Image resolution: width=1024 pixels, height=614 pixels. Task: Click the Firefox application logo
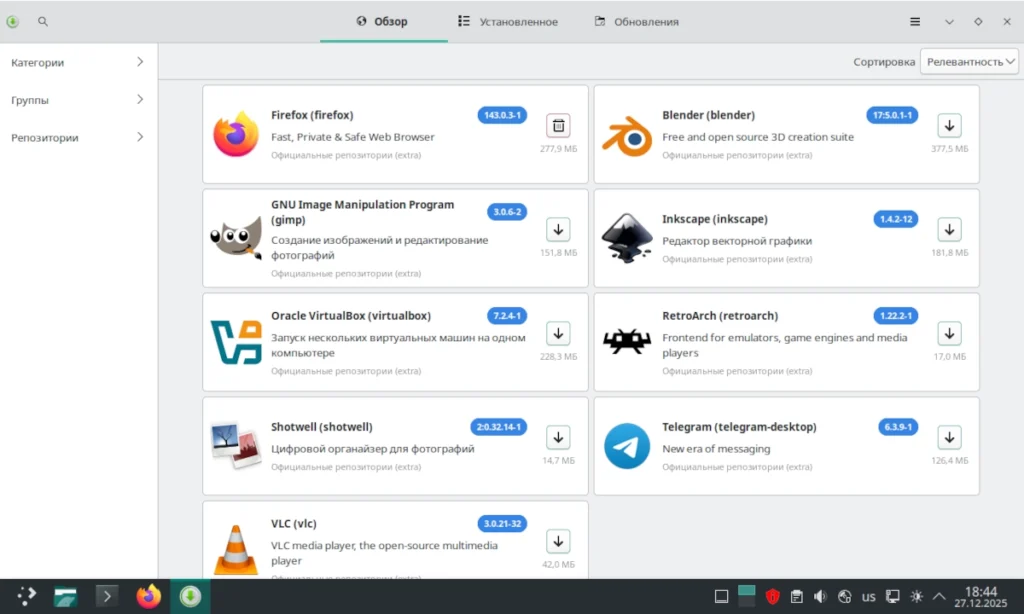pos(236,134)
